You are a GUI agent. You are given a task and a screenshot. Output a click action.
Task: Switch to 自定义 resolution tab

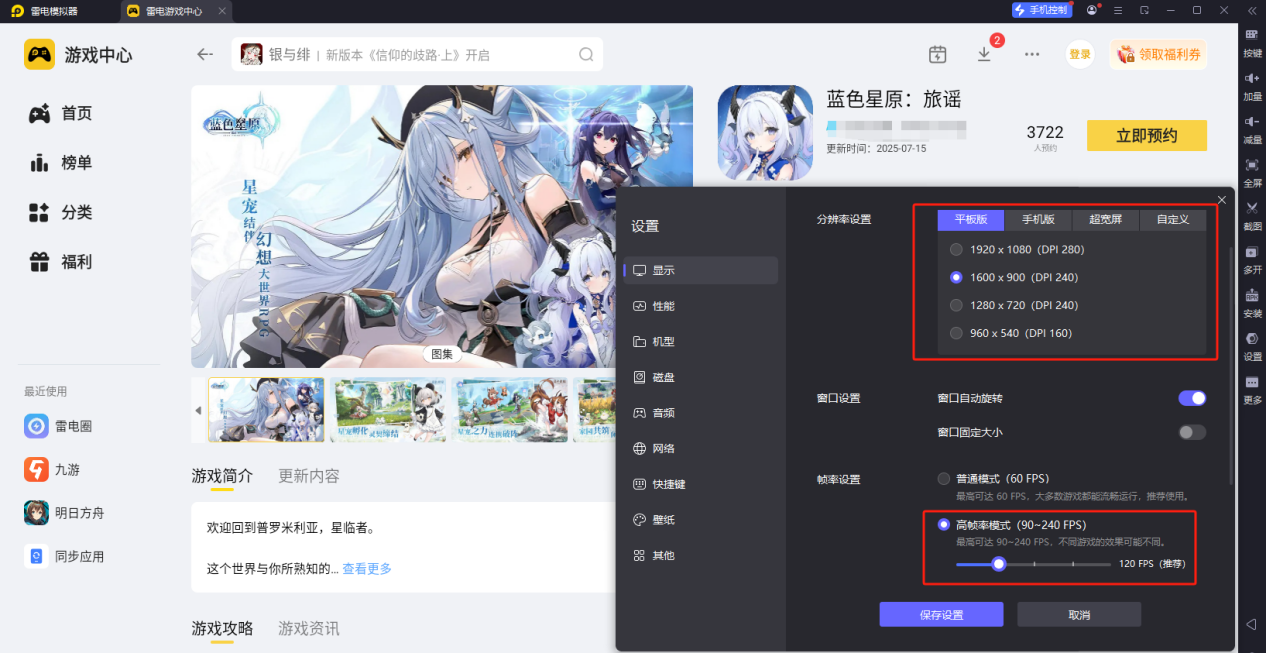1173,219
